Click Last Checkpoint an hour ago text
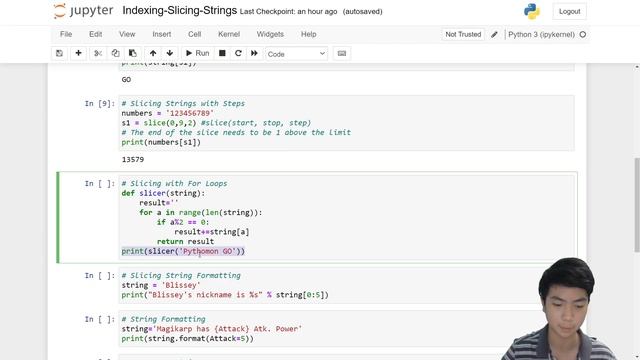 pyautogui.click(x=289, y=12)
